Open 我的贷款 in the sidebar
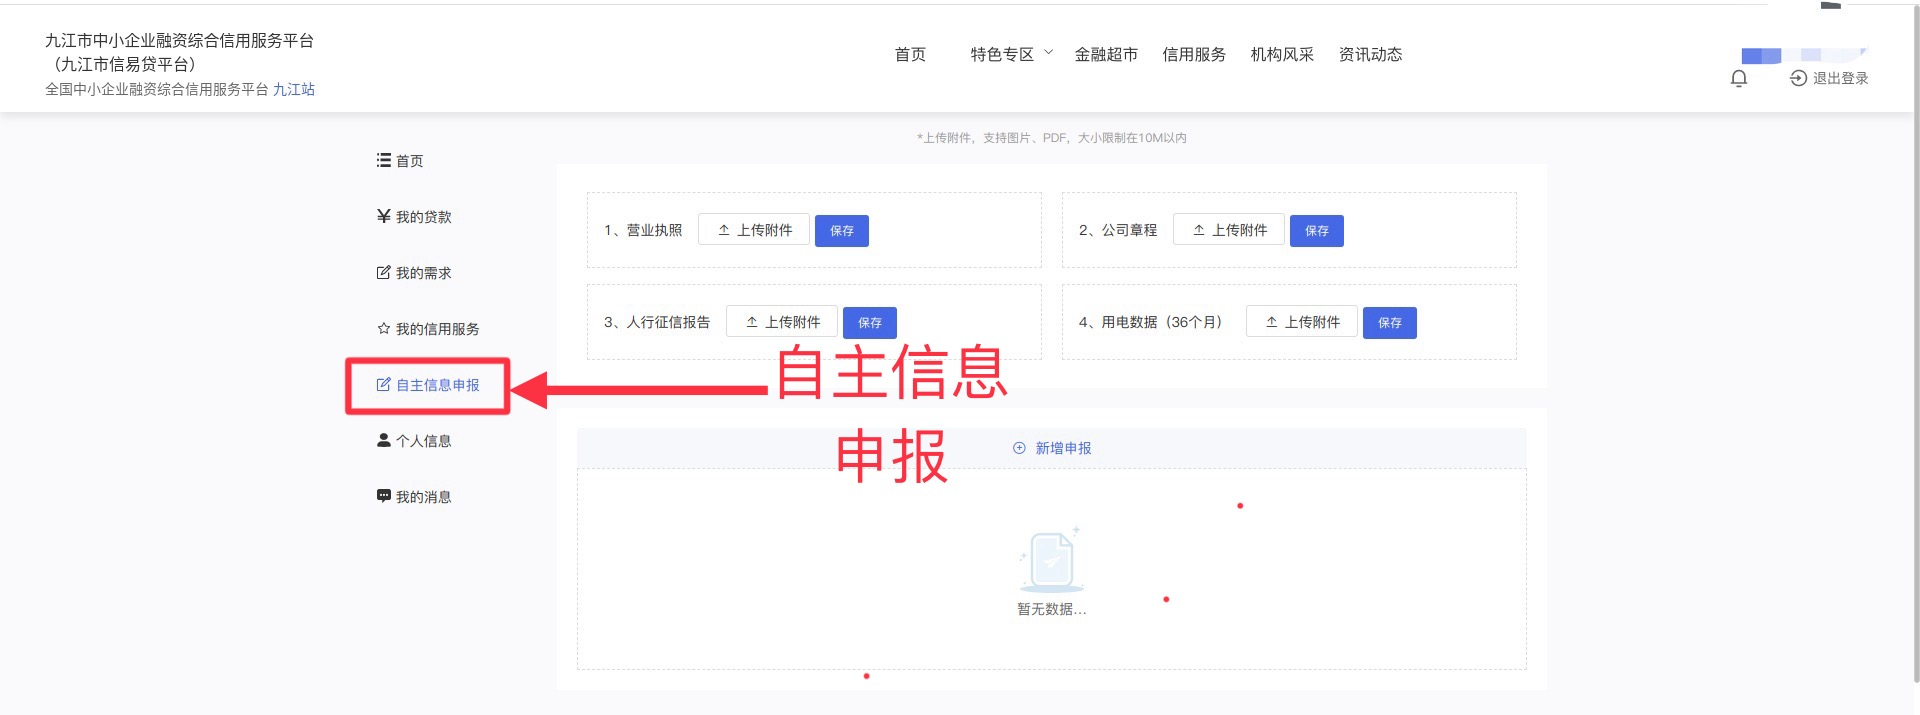 pos(414,217)
